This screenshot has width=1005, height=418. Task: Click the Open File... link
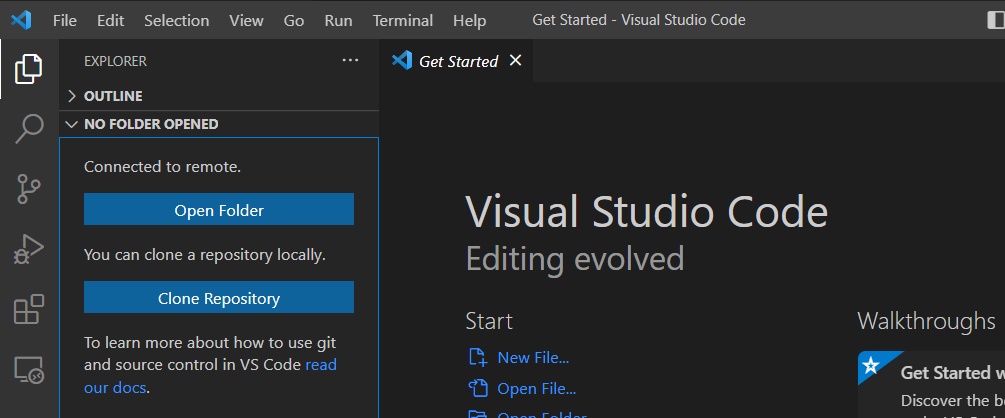[x=536, y=388]
